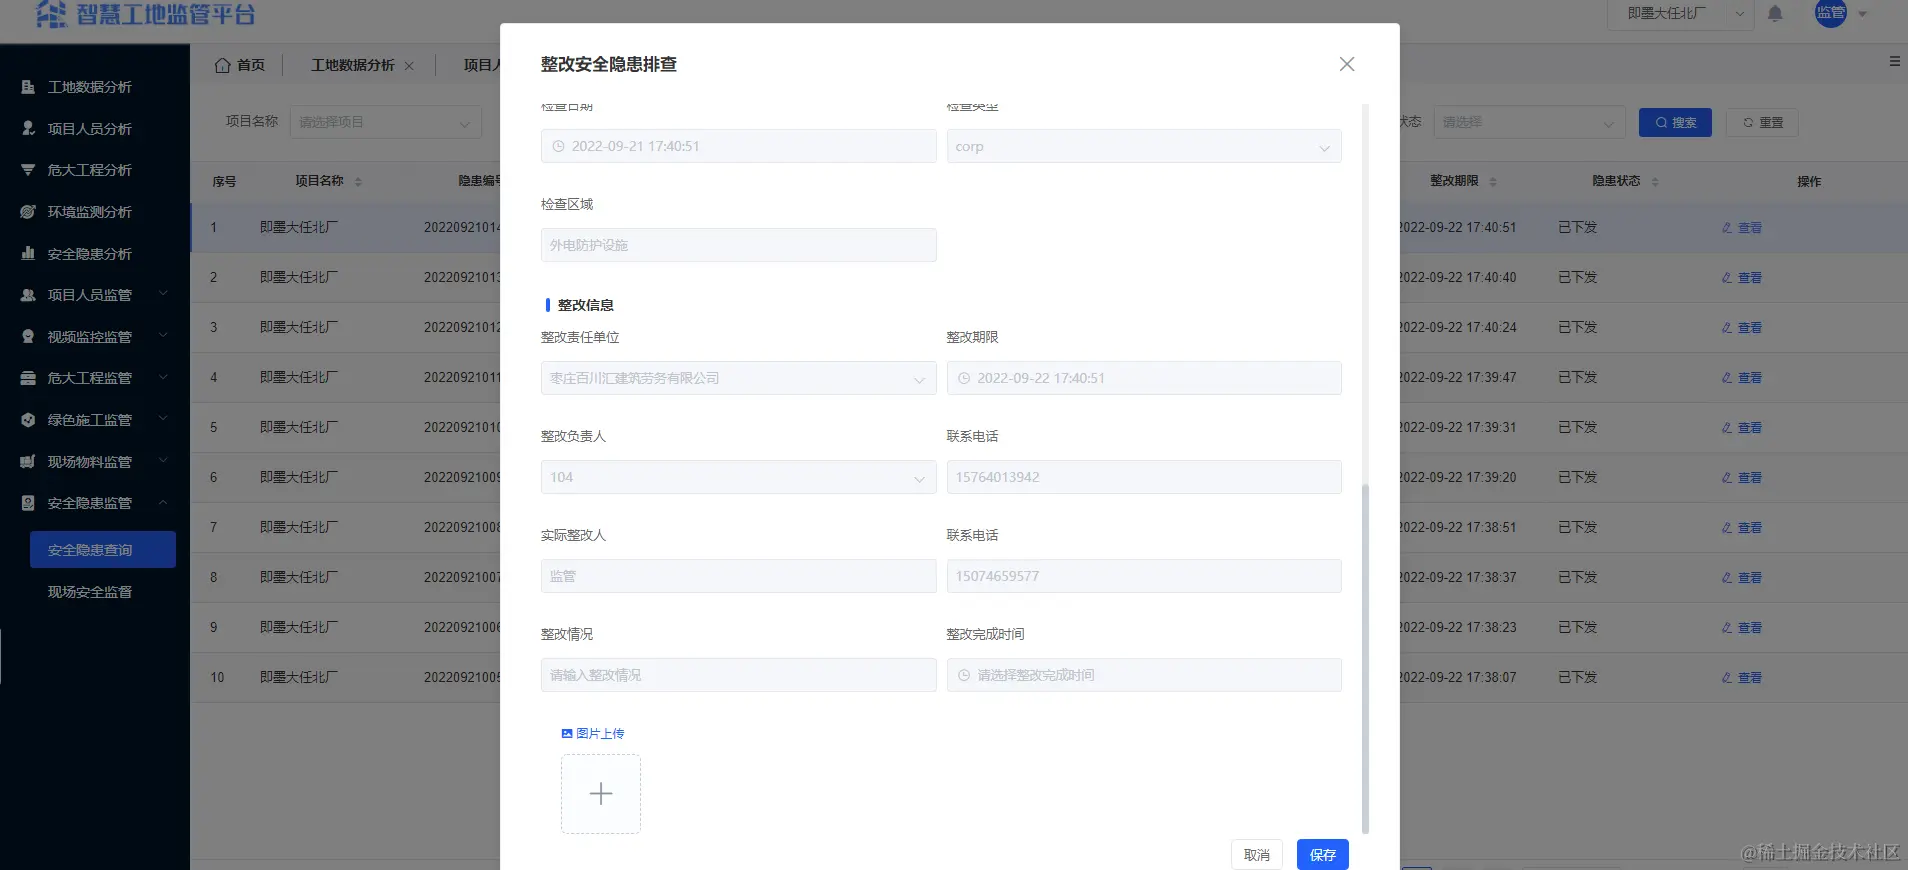
Task: Click the 整改期限 date field
Action: (x=1144, y=378)
